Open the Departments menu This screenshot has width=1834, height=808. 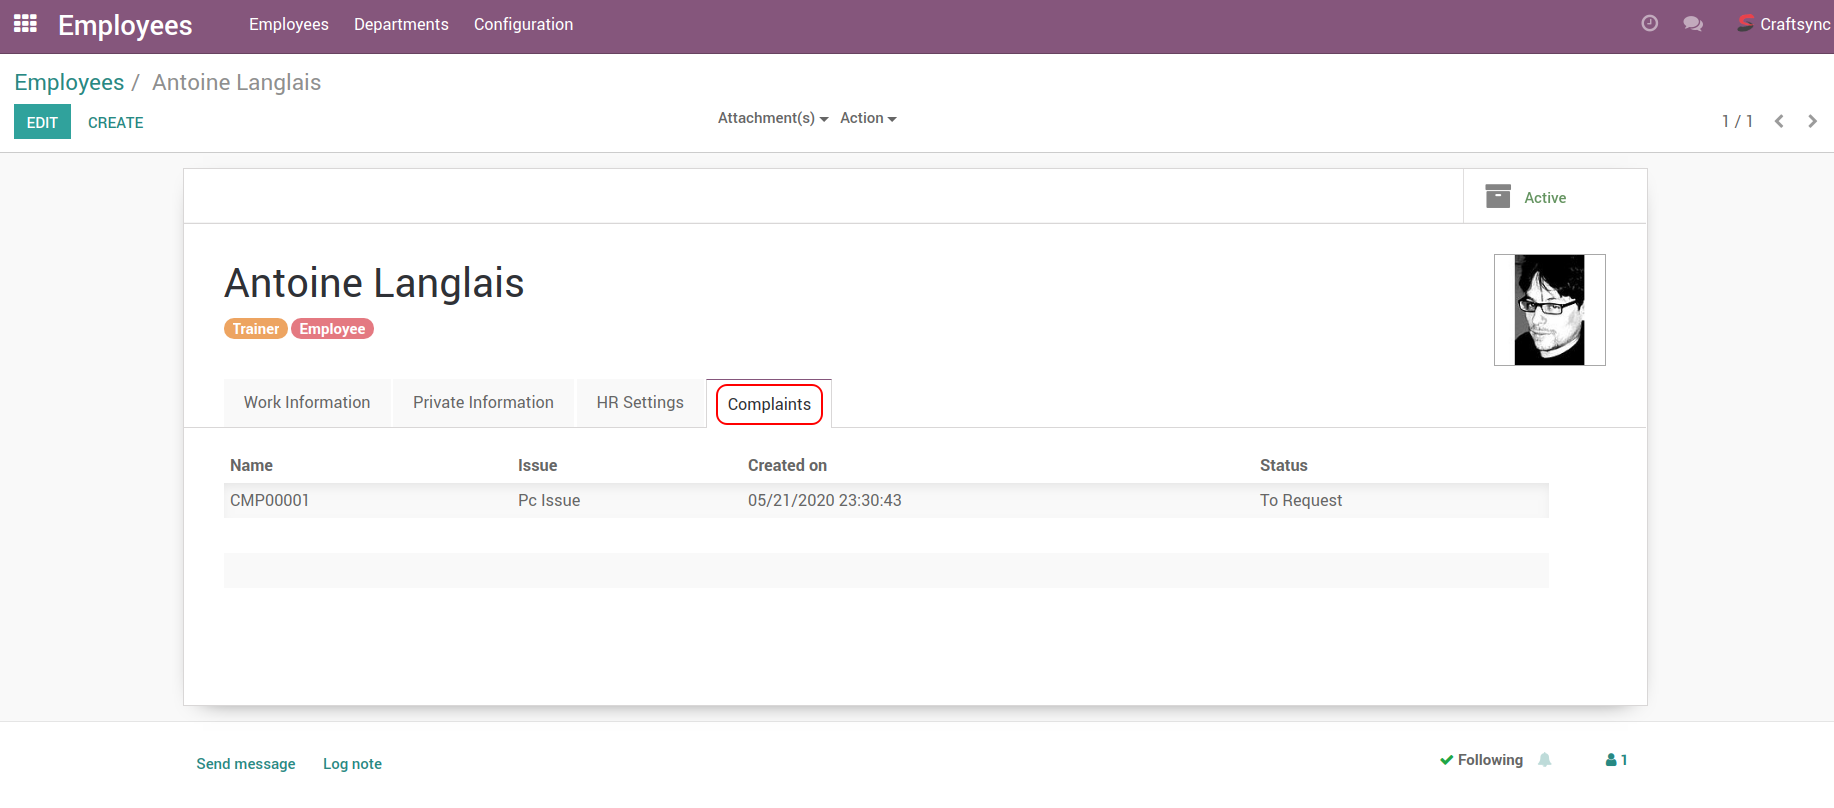click(401, 24)
